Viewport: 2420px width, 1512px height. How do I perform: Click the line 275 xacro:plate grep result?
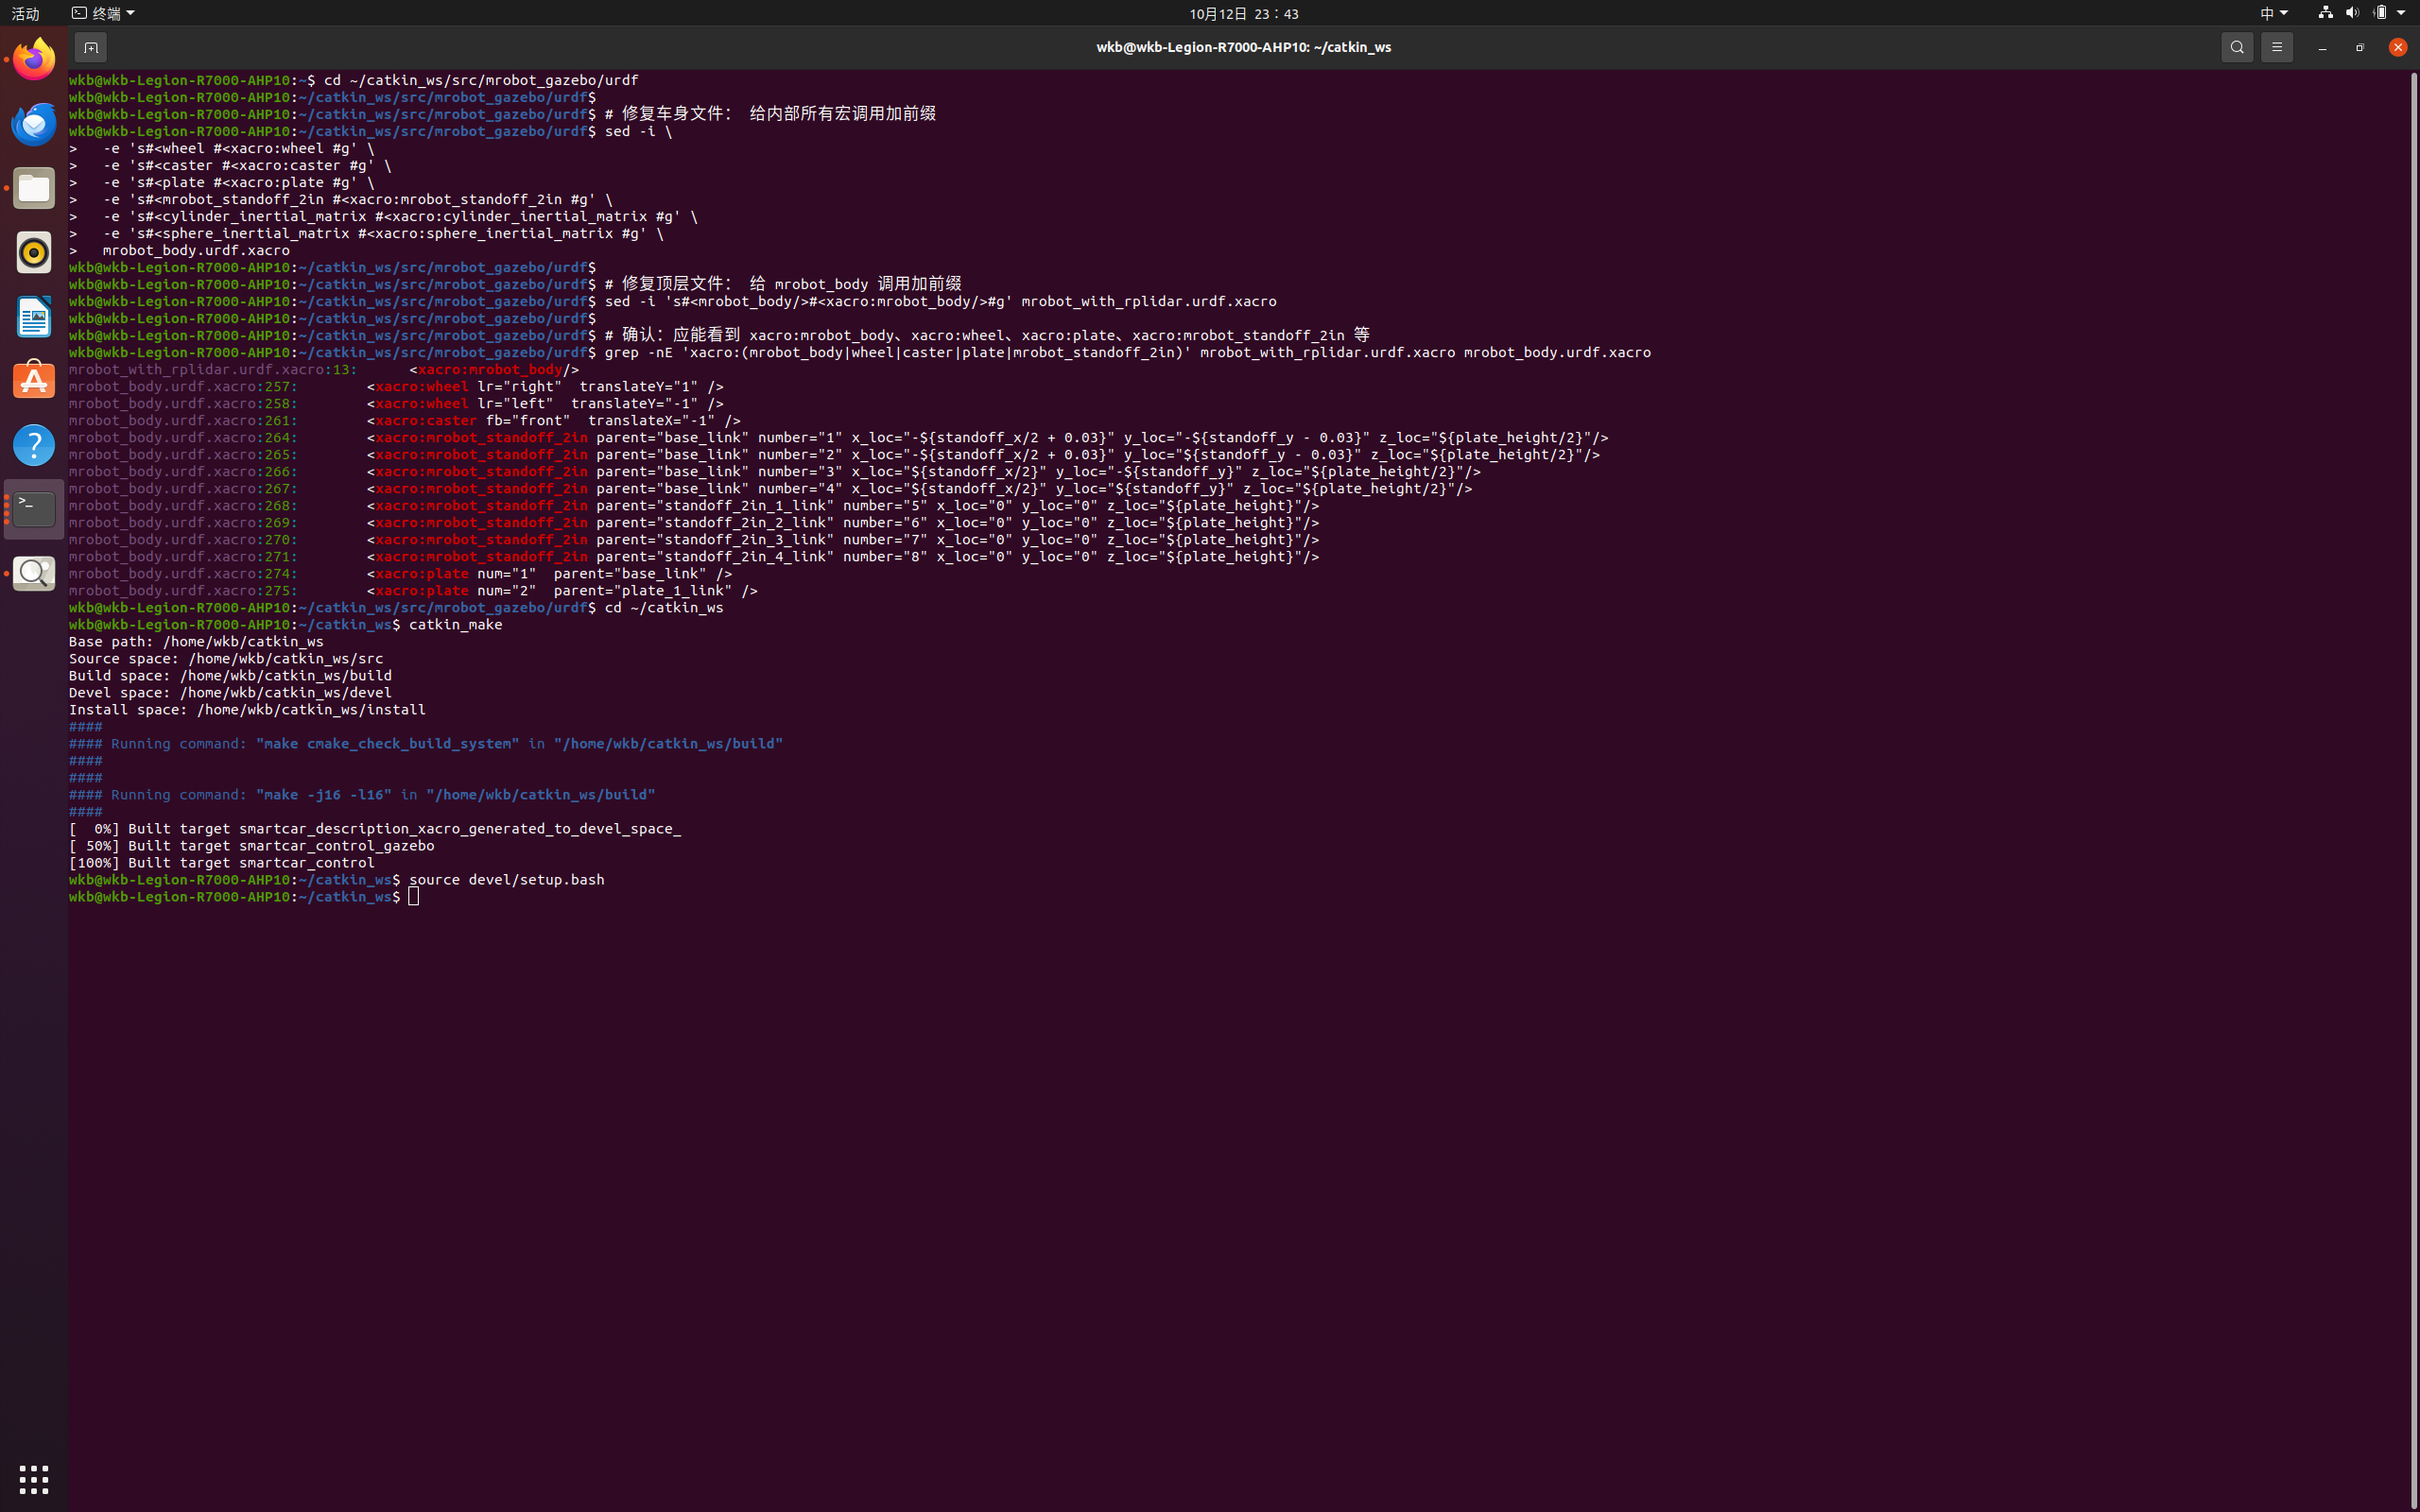[413, 591]
